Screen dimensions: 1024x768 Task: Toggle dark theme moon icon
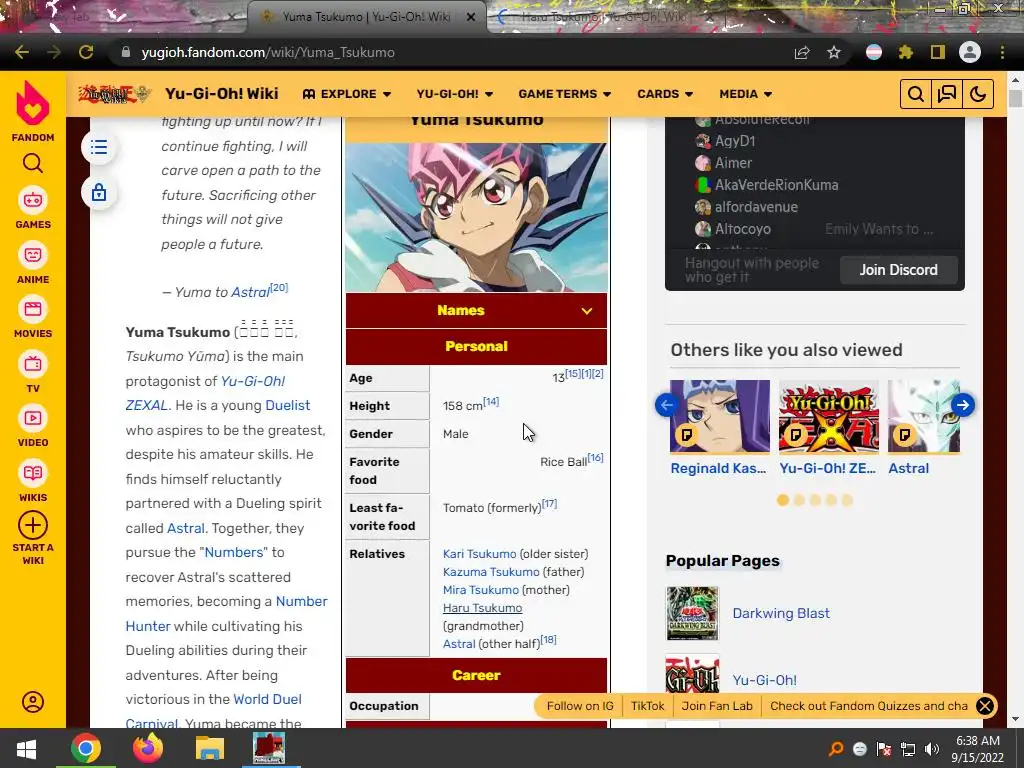[x=978, y=94]
